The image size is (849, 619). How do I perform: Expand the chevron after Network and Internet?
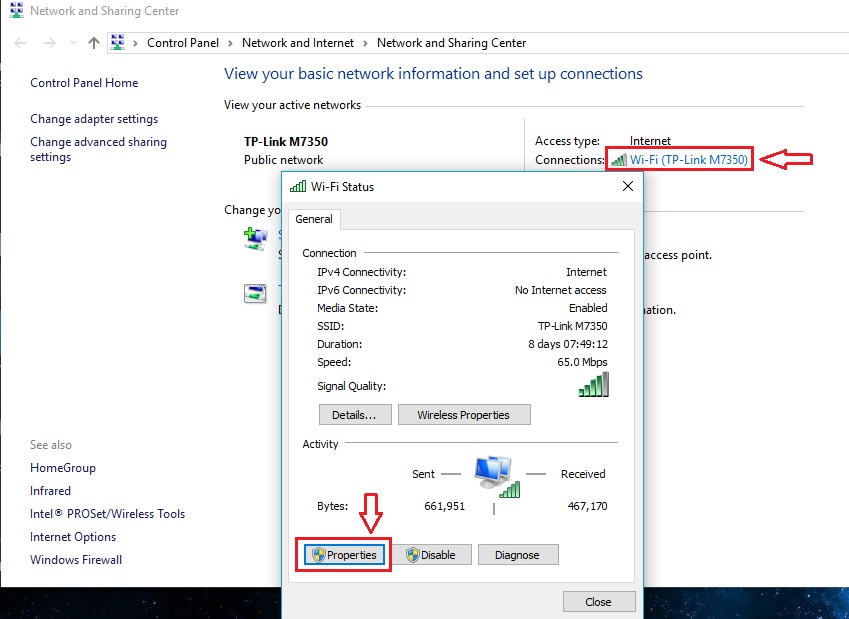point(365,43)
